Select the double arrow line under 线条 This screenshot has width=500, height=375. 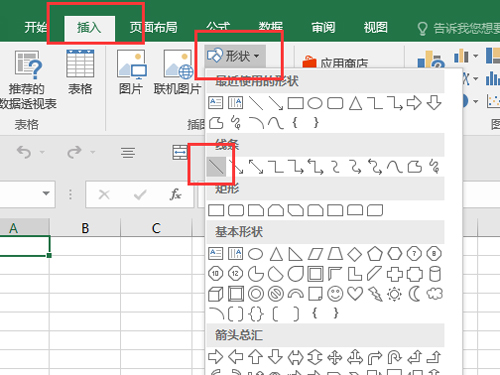[x=256, y=167]
